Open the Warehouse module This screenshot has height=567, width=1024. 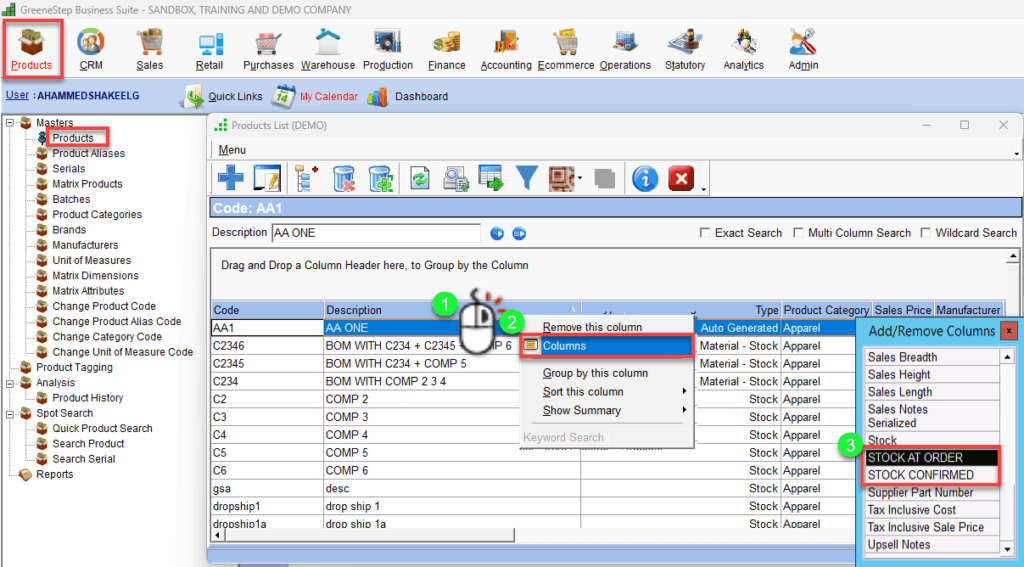(x=327, y=49)
